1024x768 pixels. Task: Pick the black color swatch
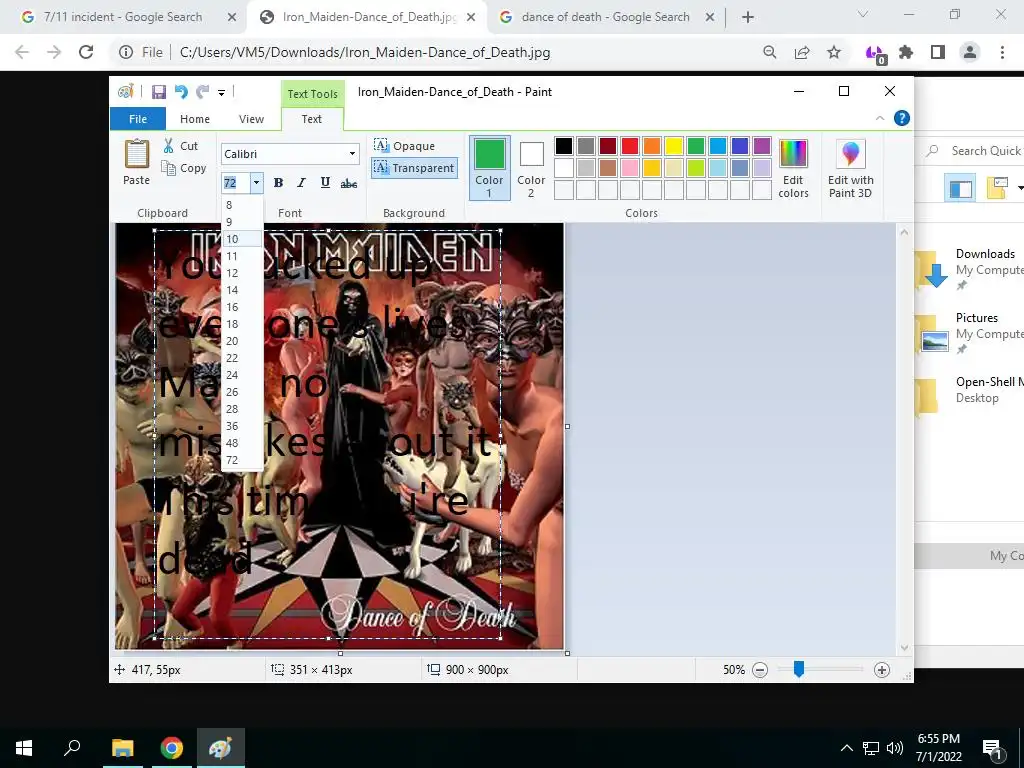click(x=564, y=146)
